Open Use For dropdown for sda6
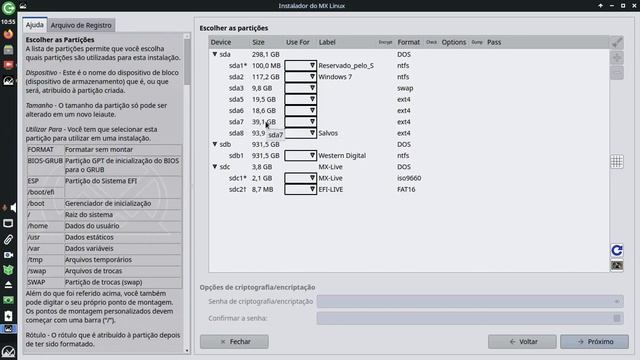Viewport: 640px width, 360px height. click(x=300, y=110)
